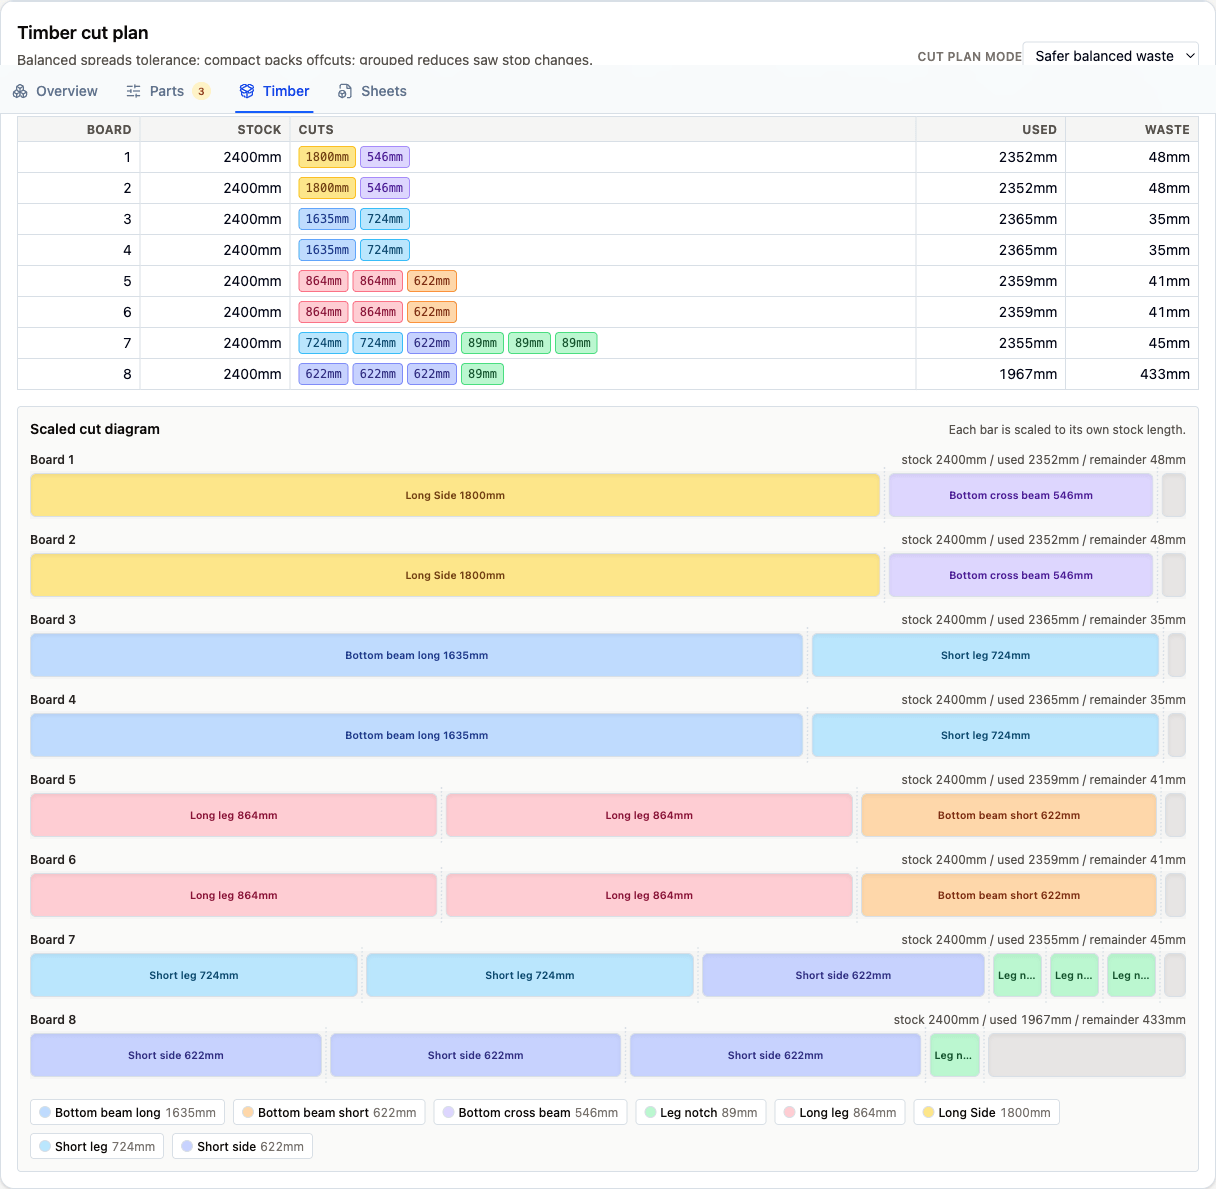This screenshot has height=1189, width=1216.
Task: Click the Long leg 864mm legend item
Action: coord(840,1112)
